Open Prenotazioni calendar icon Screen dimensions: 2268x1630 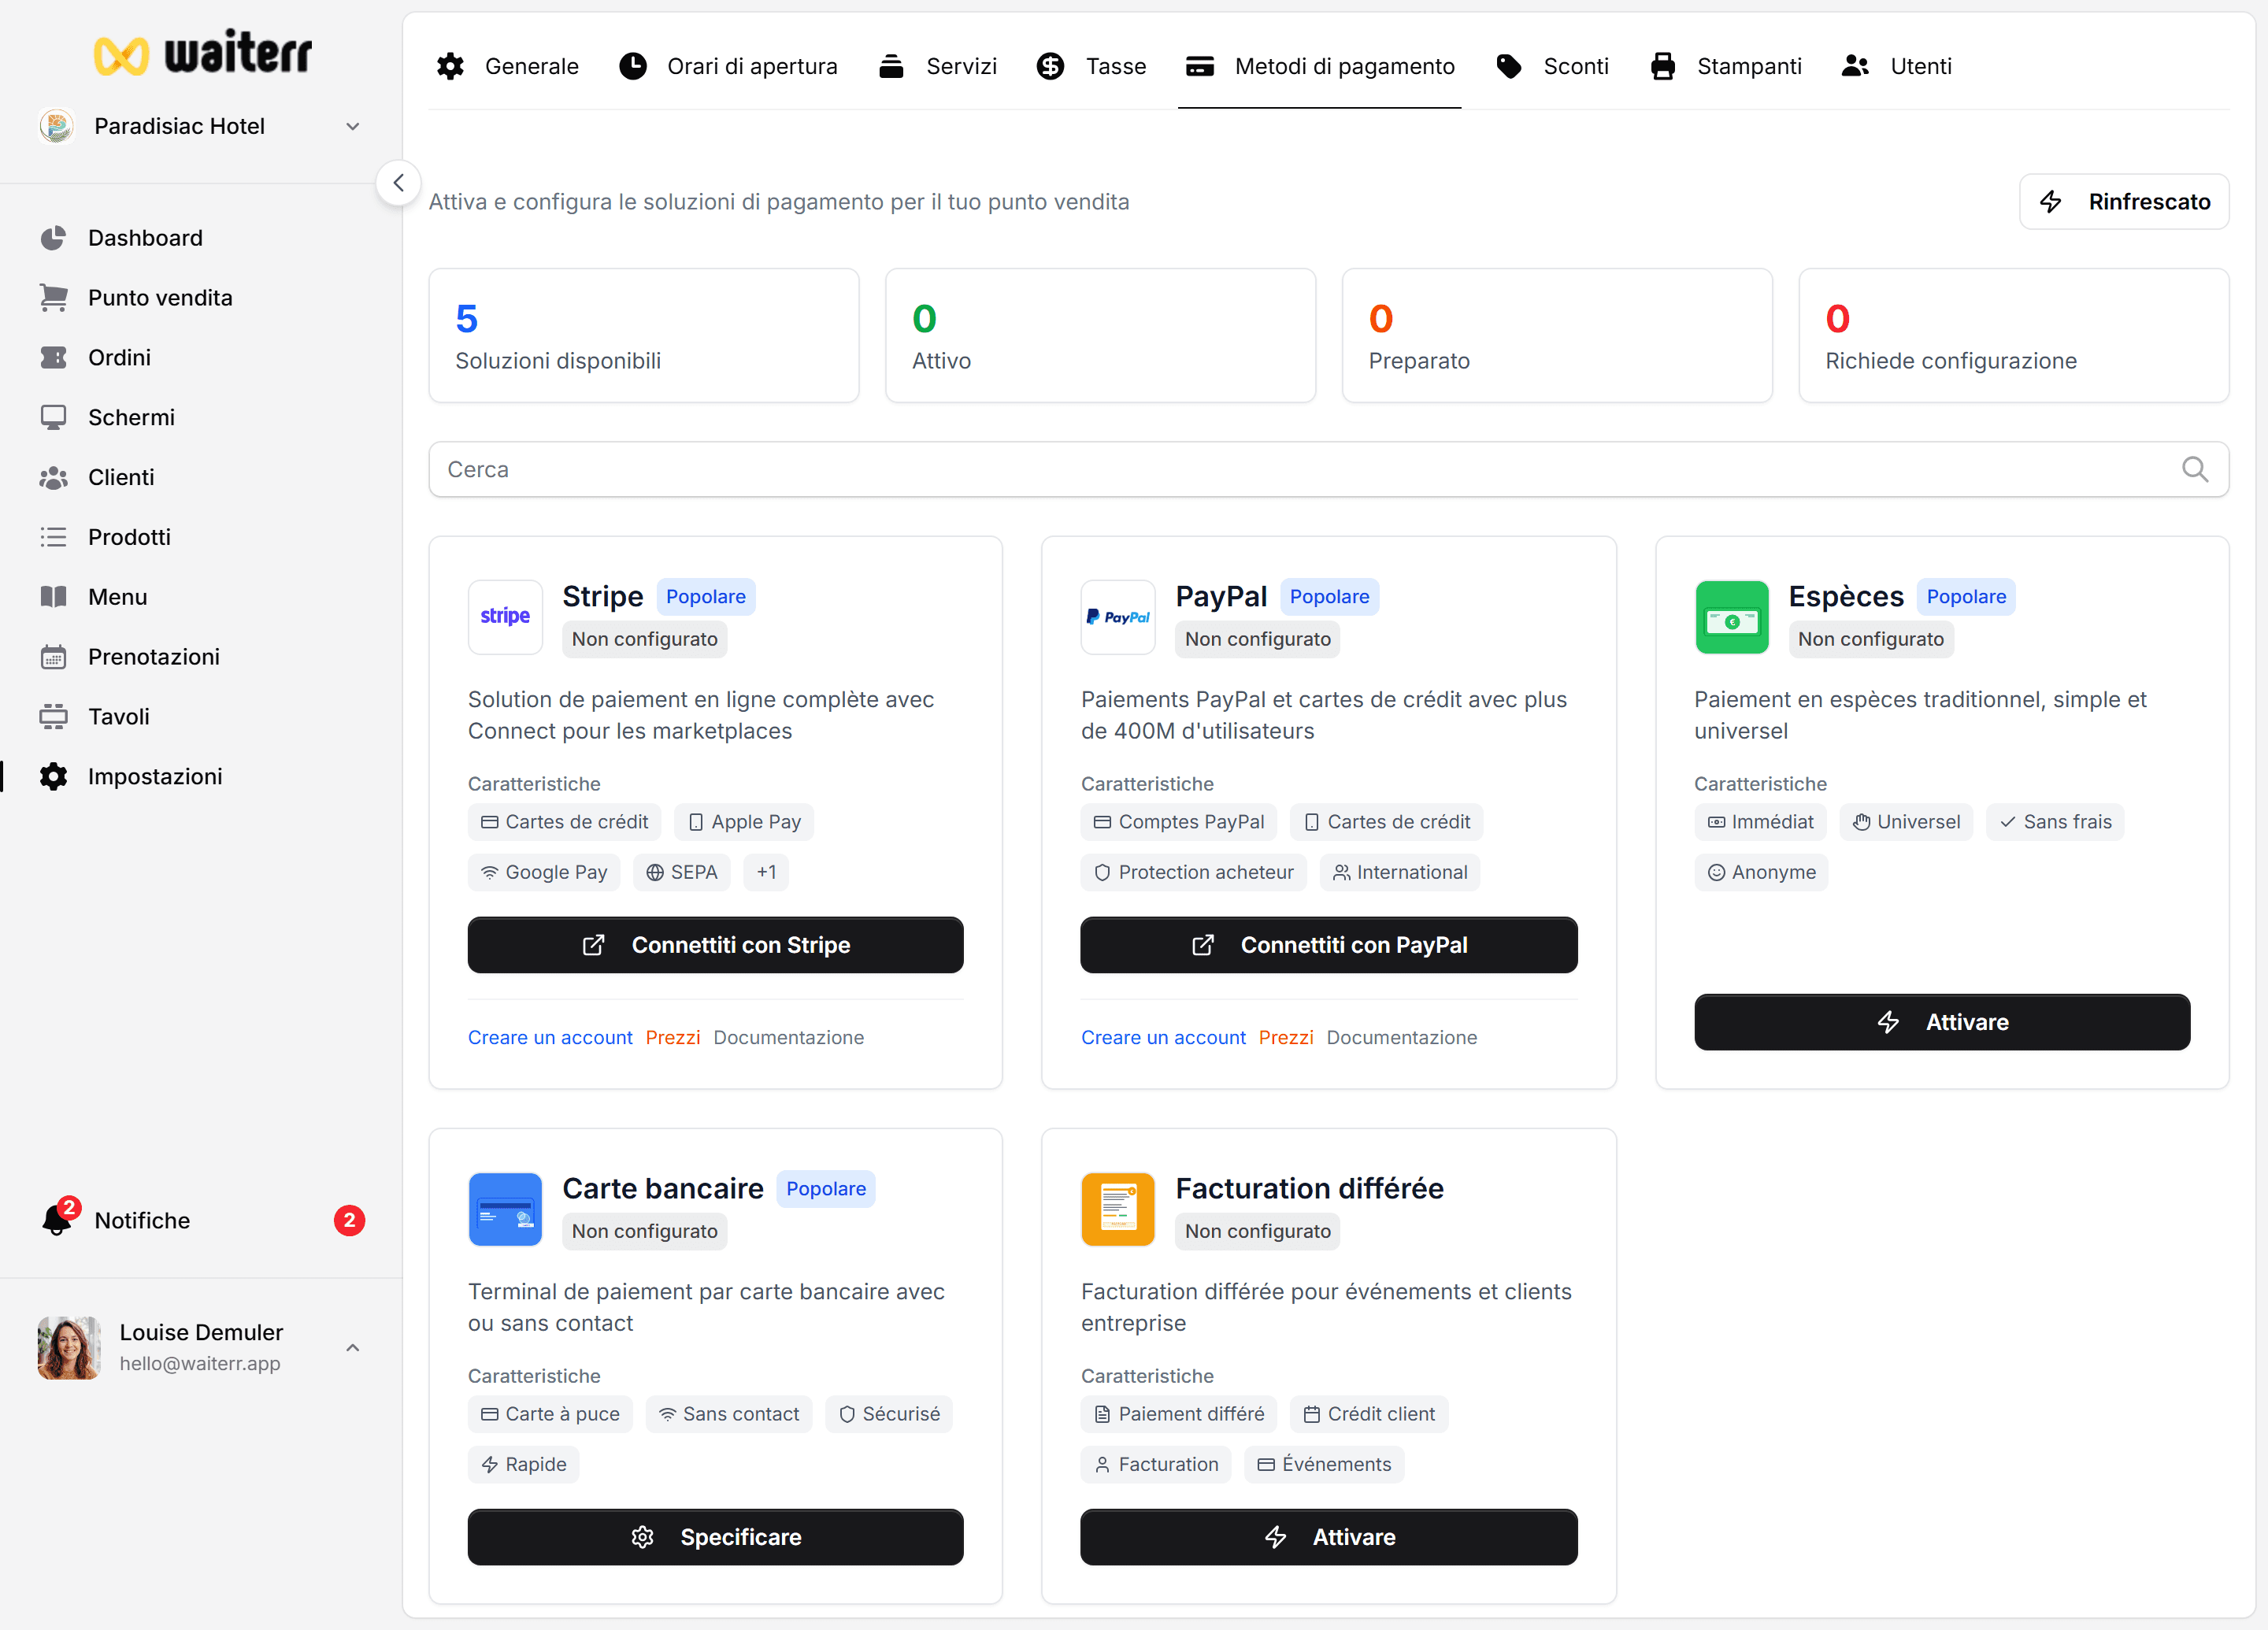(53, 657)
